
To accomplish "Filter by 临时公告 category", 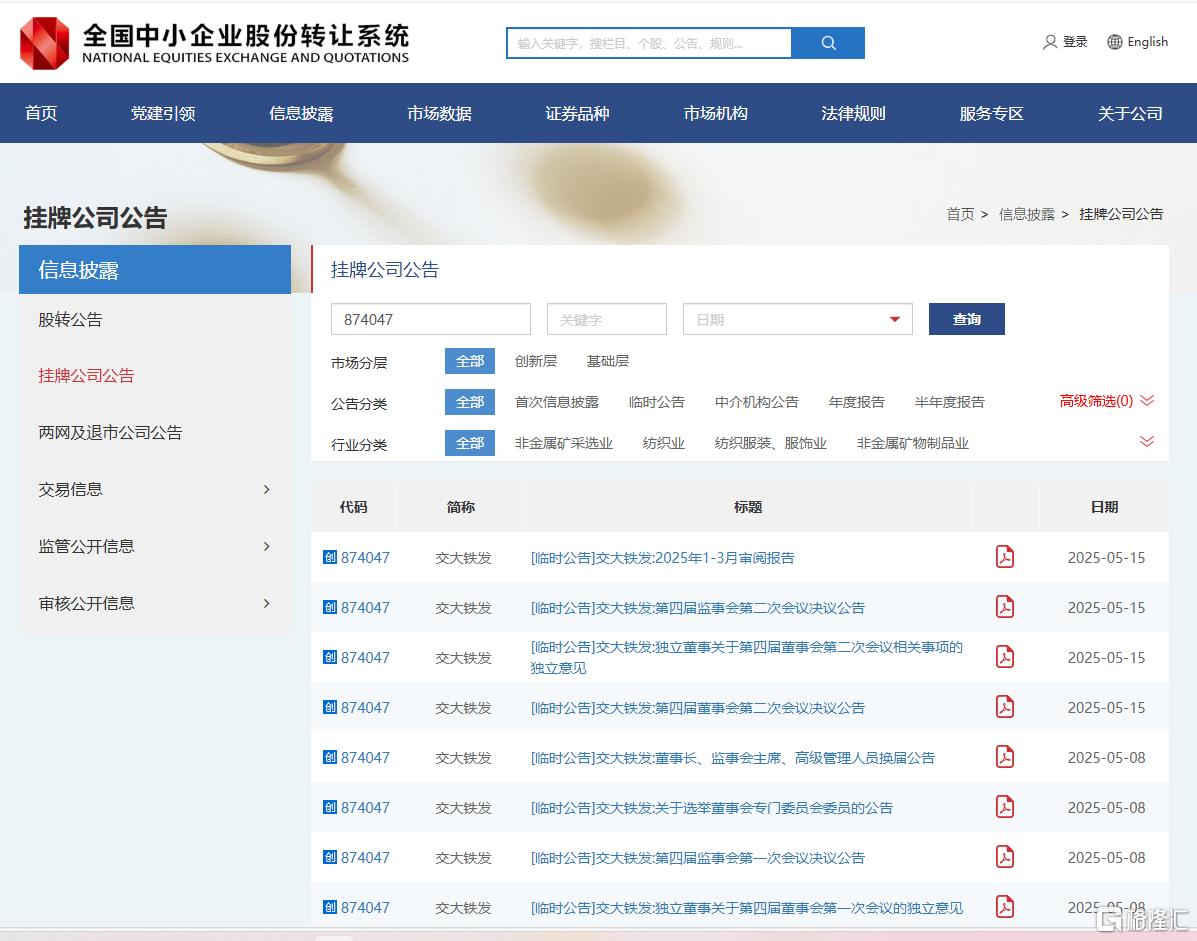I will (657, 402).
